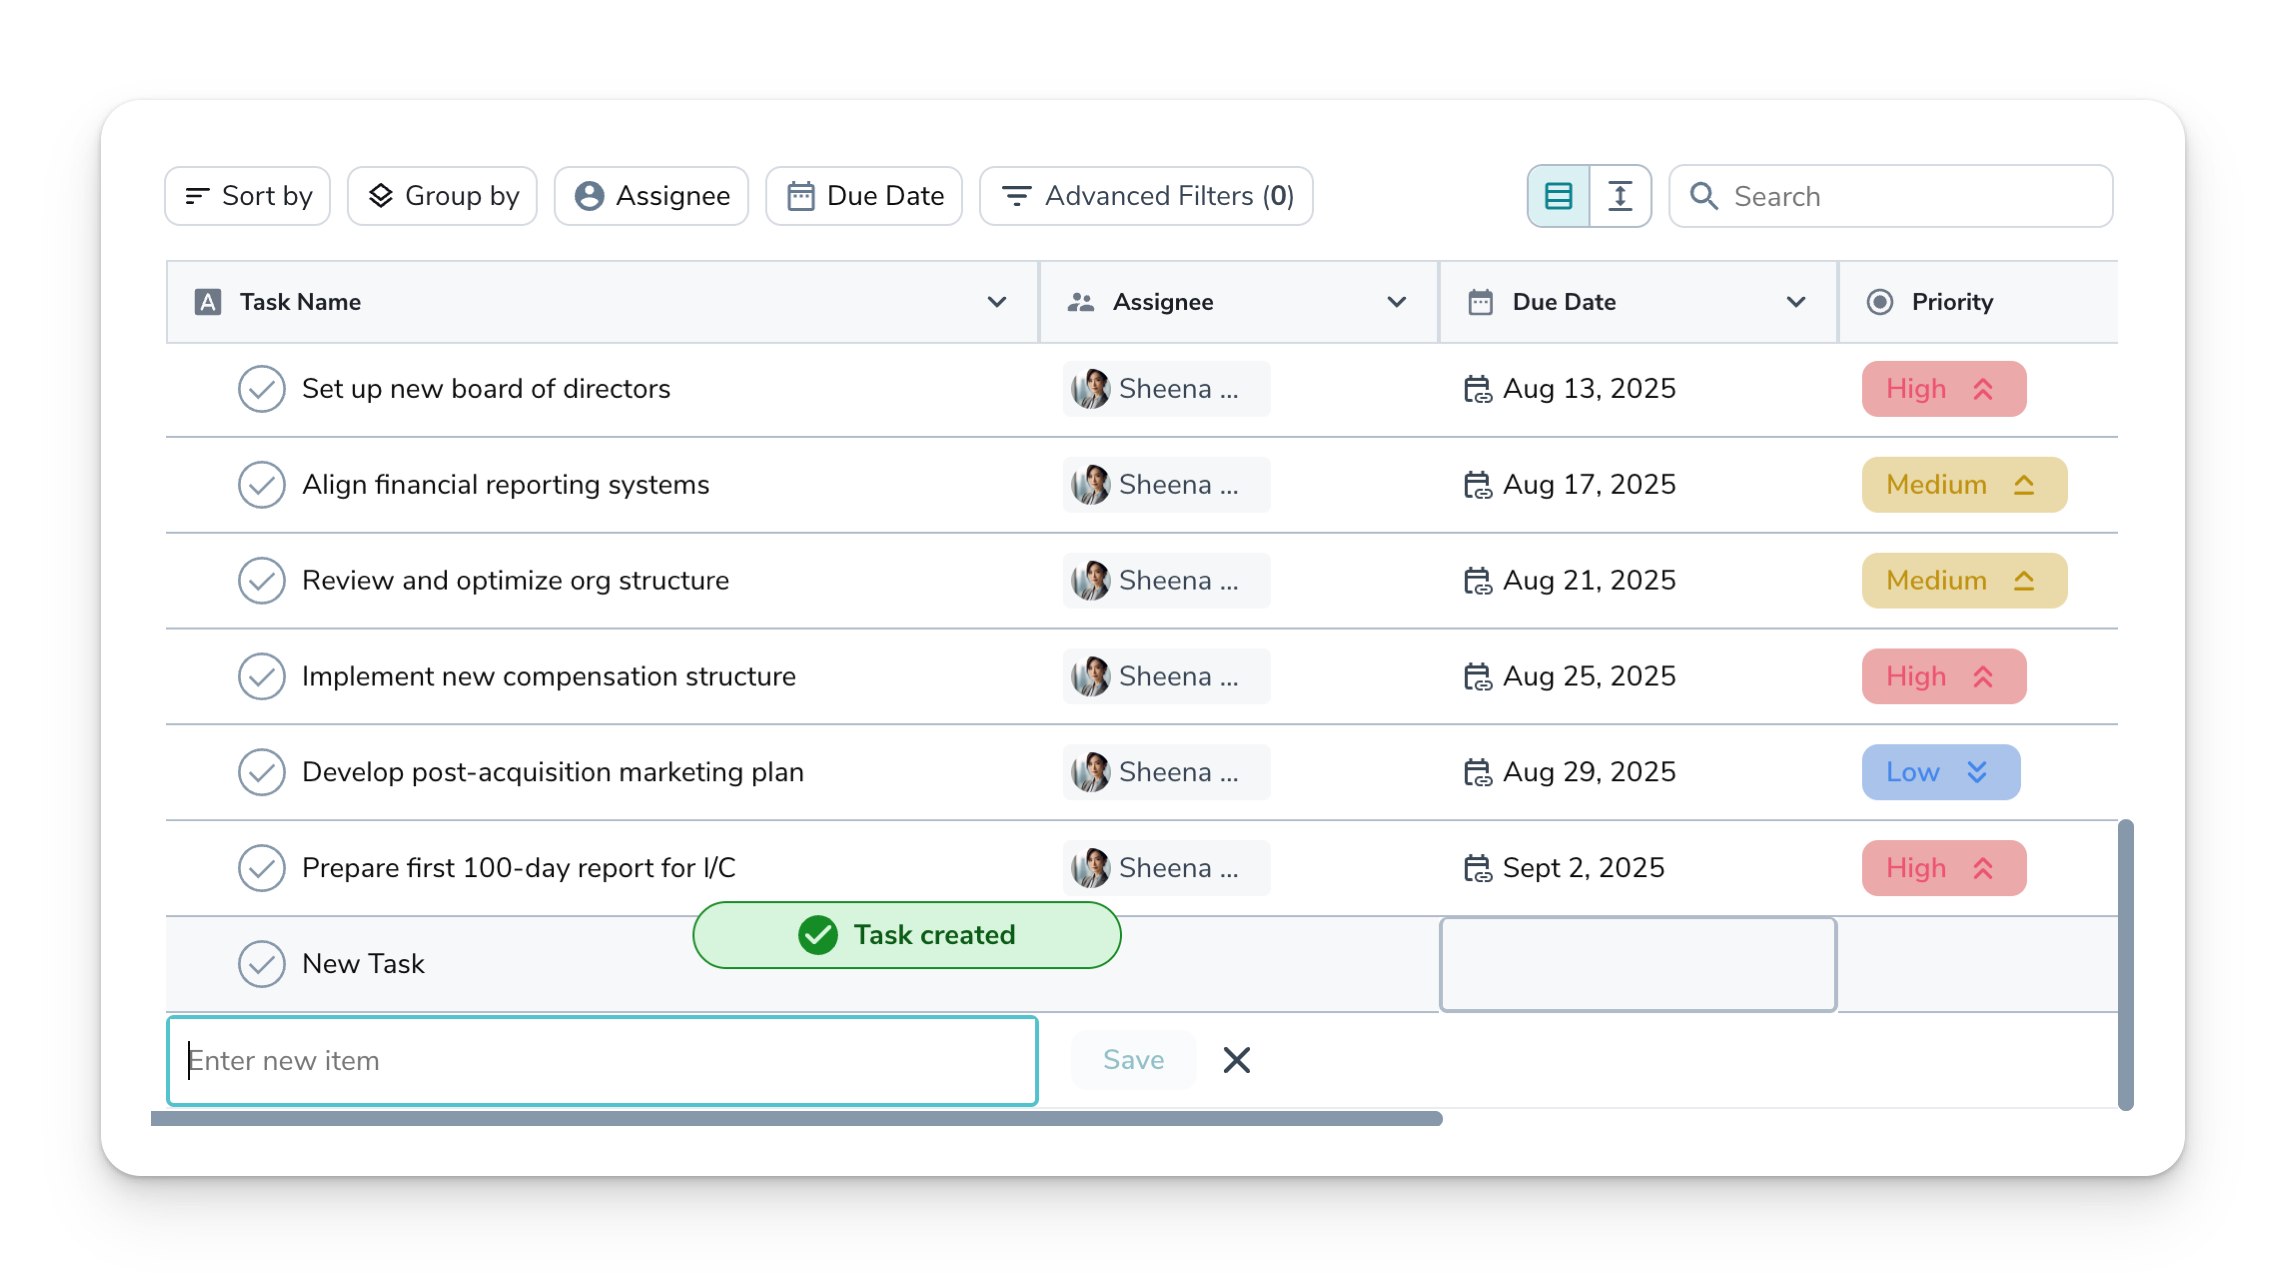Switch to expanded row height icon

1620,196
